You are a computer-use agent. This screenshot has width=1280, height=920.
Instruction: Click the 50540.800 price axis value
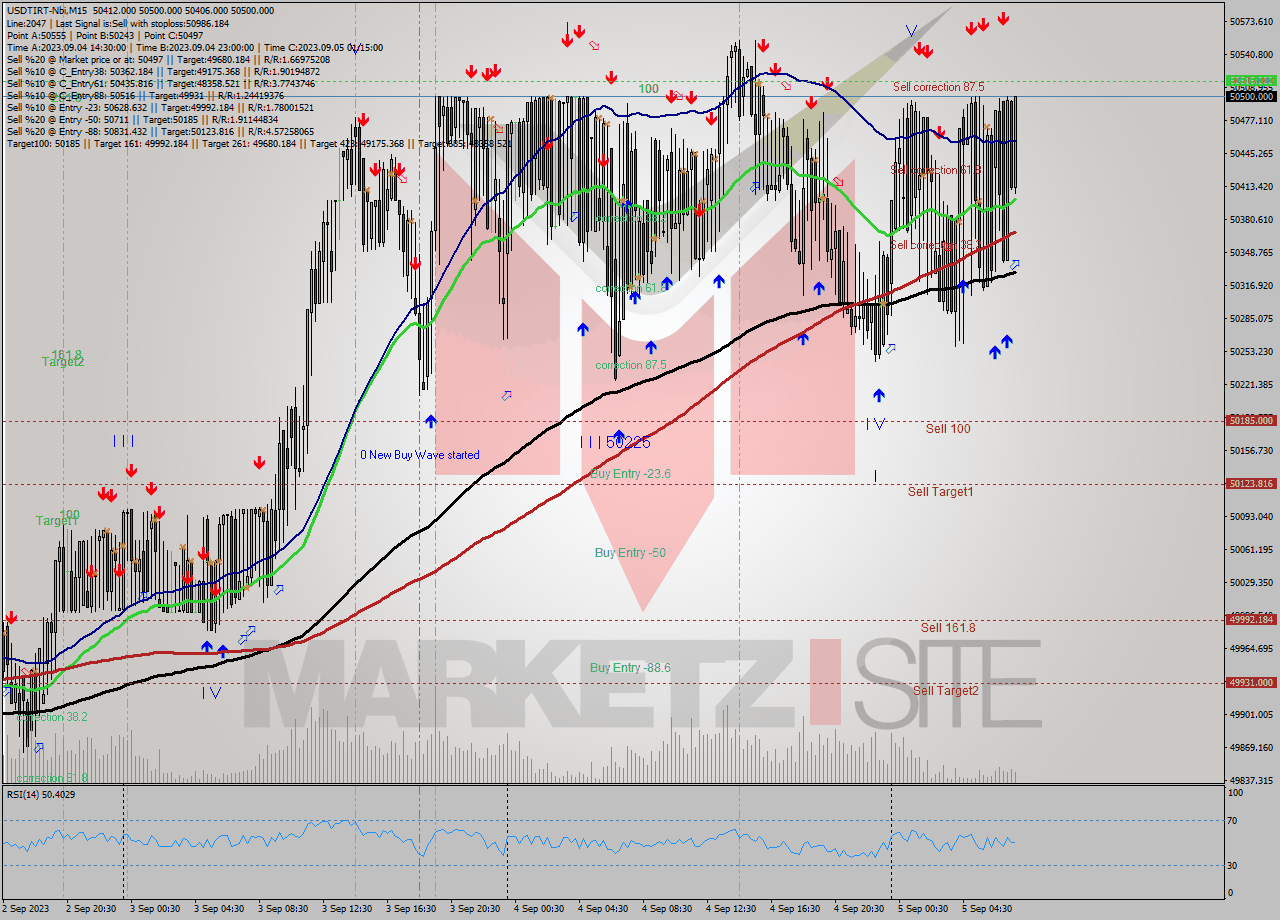(1251, 54)
